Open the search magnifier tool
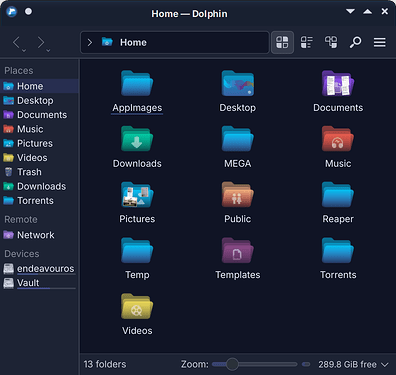 [x=355, y=42]
